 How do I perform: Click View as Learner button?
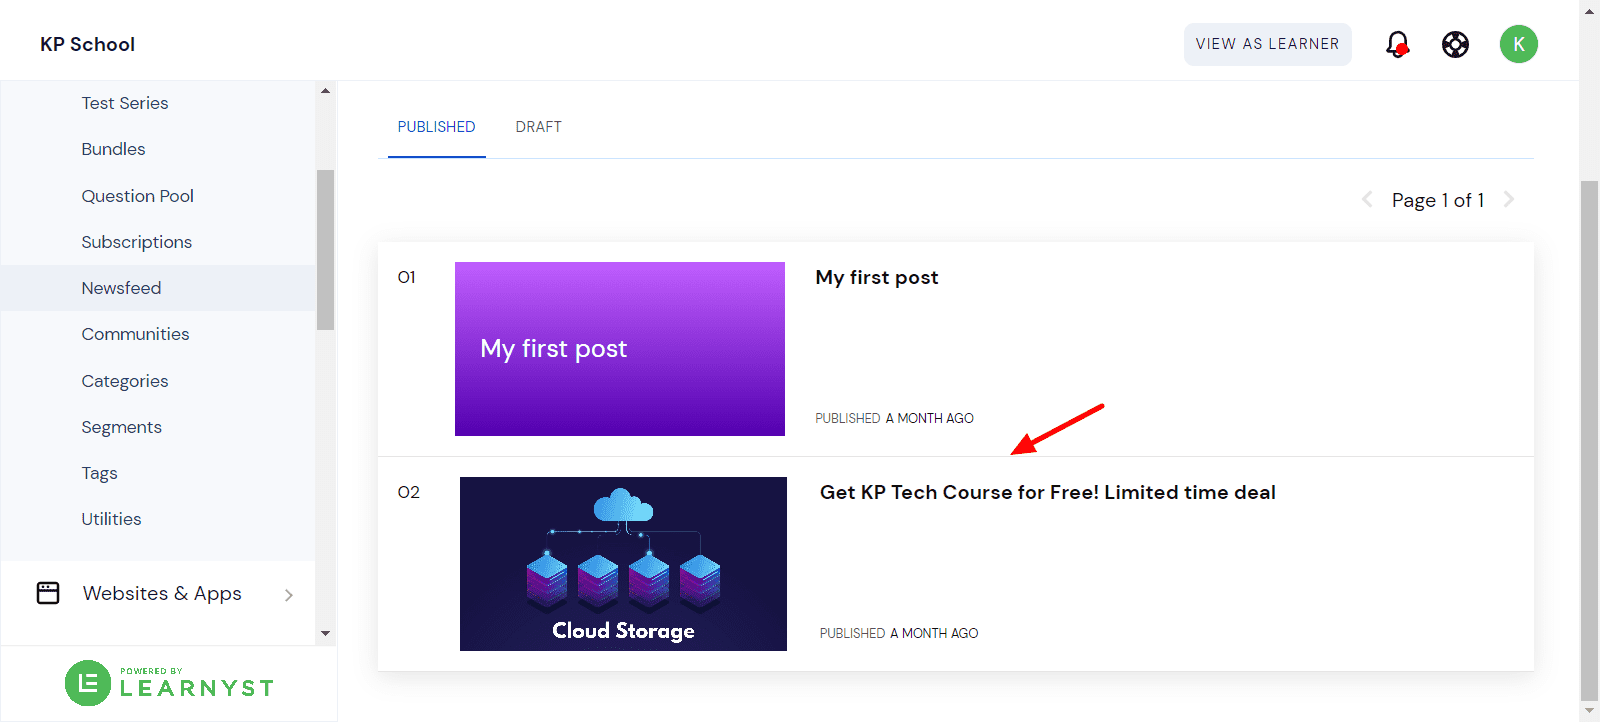(1267, 44)
